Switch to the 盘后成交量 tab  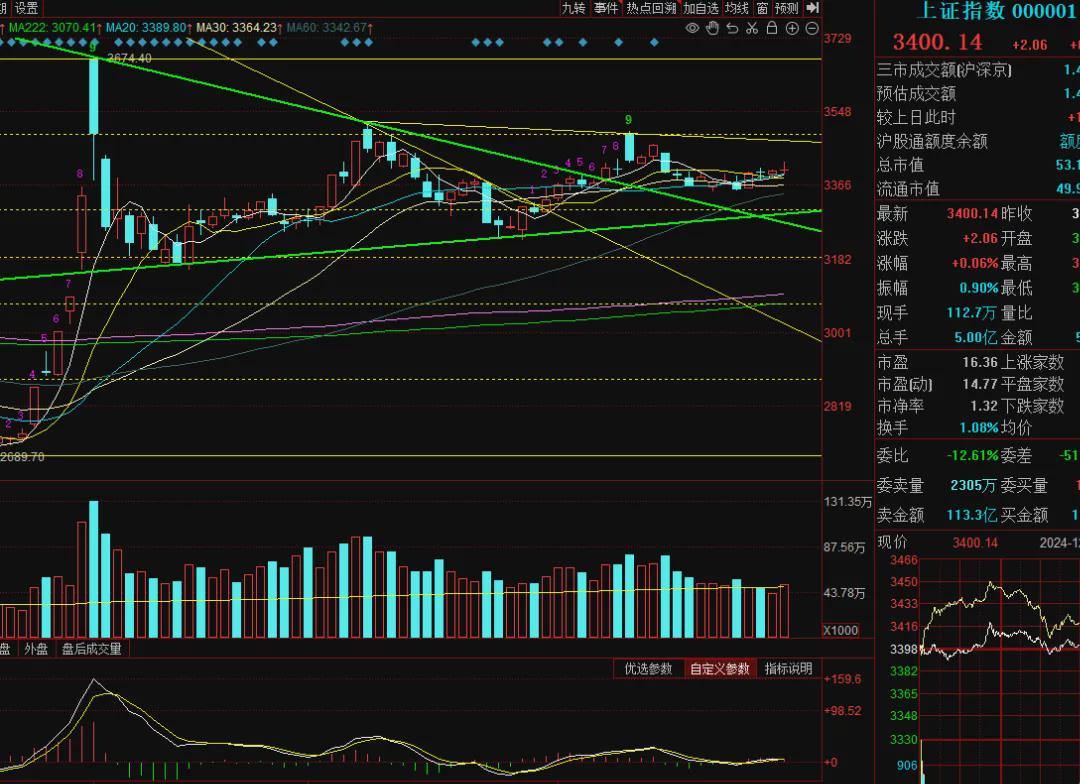pyautogui.click(x=92, y=649)
